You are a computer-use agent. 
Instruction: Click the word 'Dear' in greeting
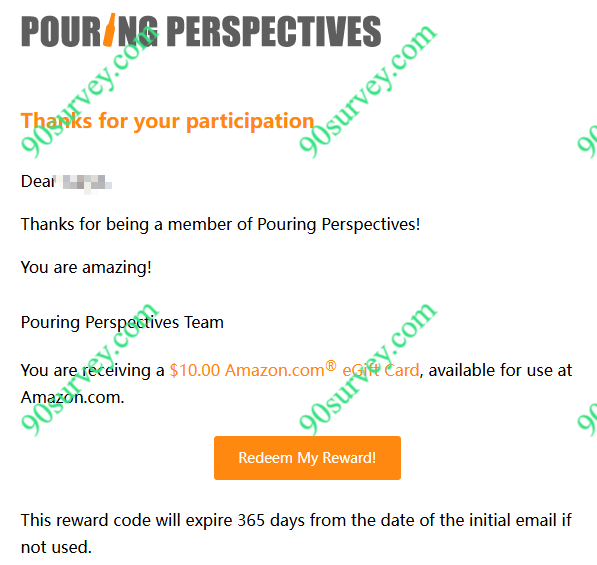[38, 181]
